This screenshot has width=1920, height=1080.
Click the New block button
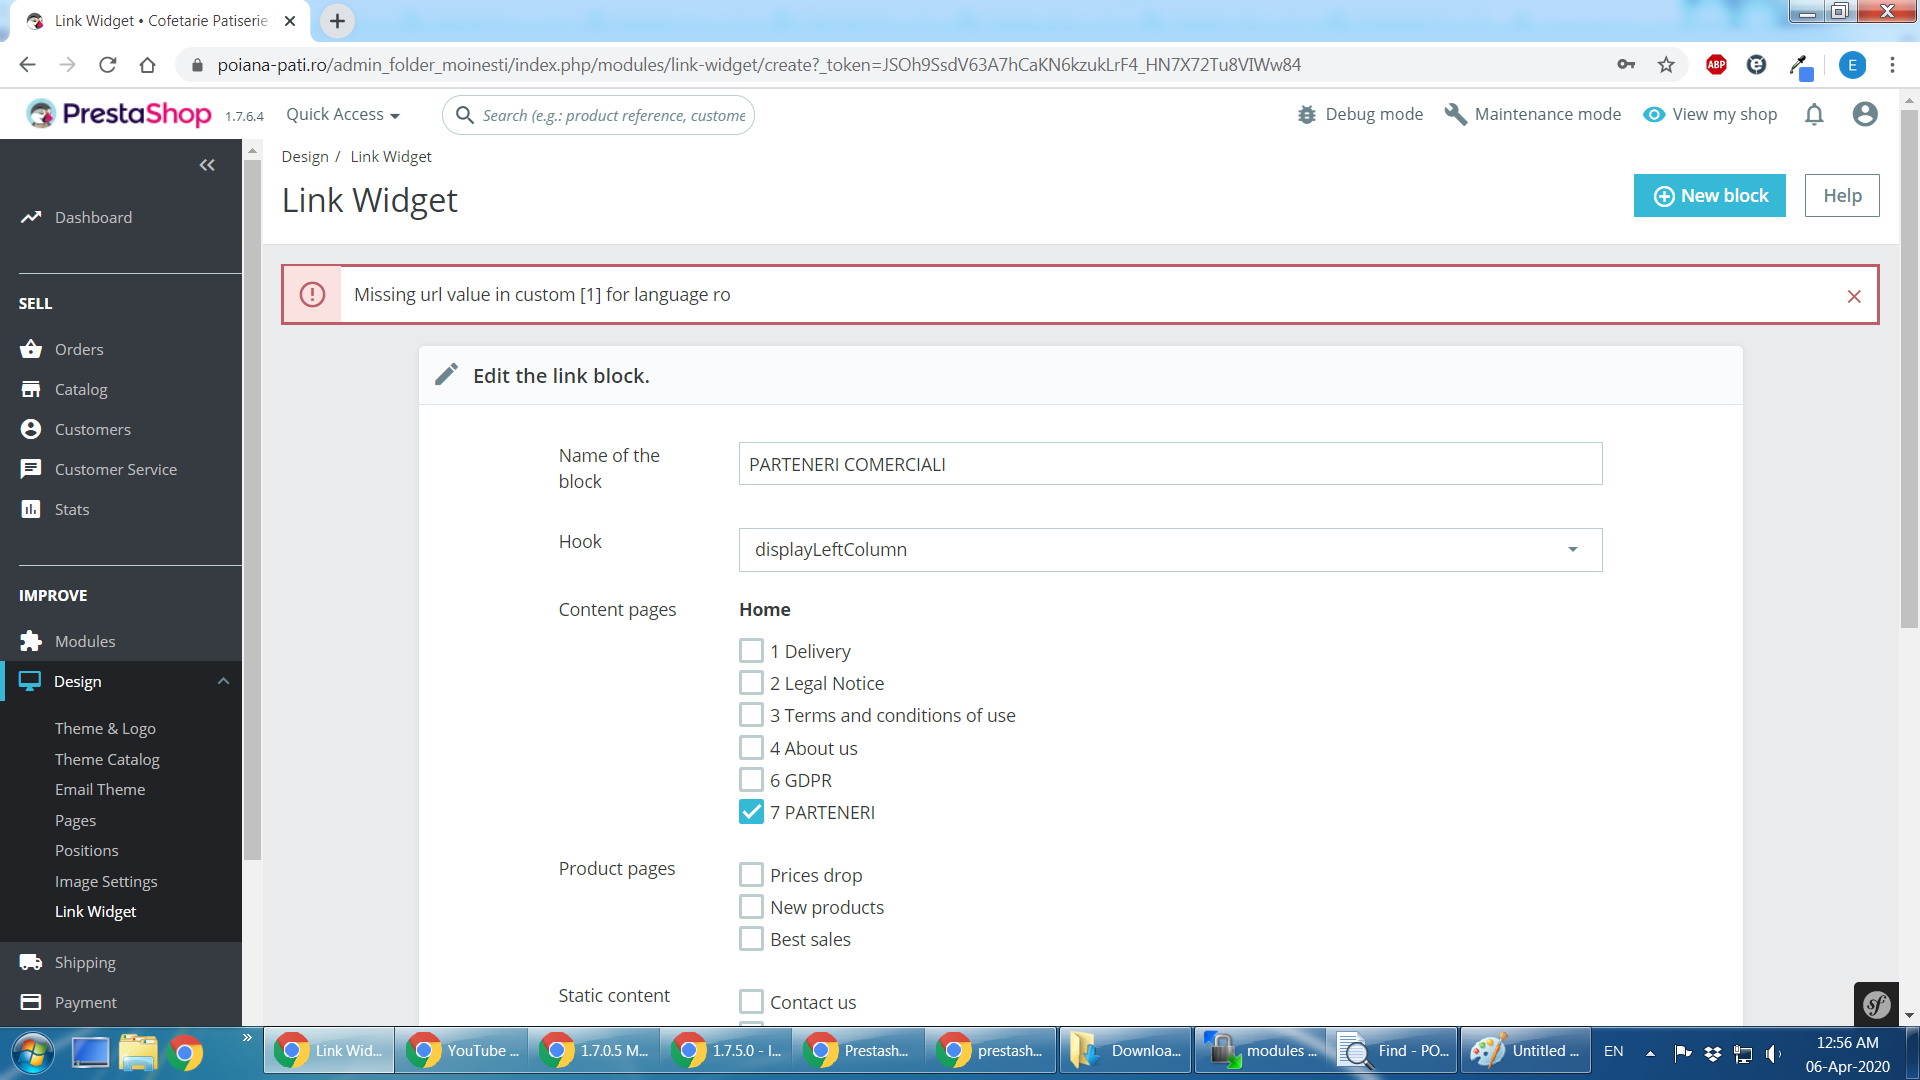(x=1709, y=196)
